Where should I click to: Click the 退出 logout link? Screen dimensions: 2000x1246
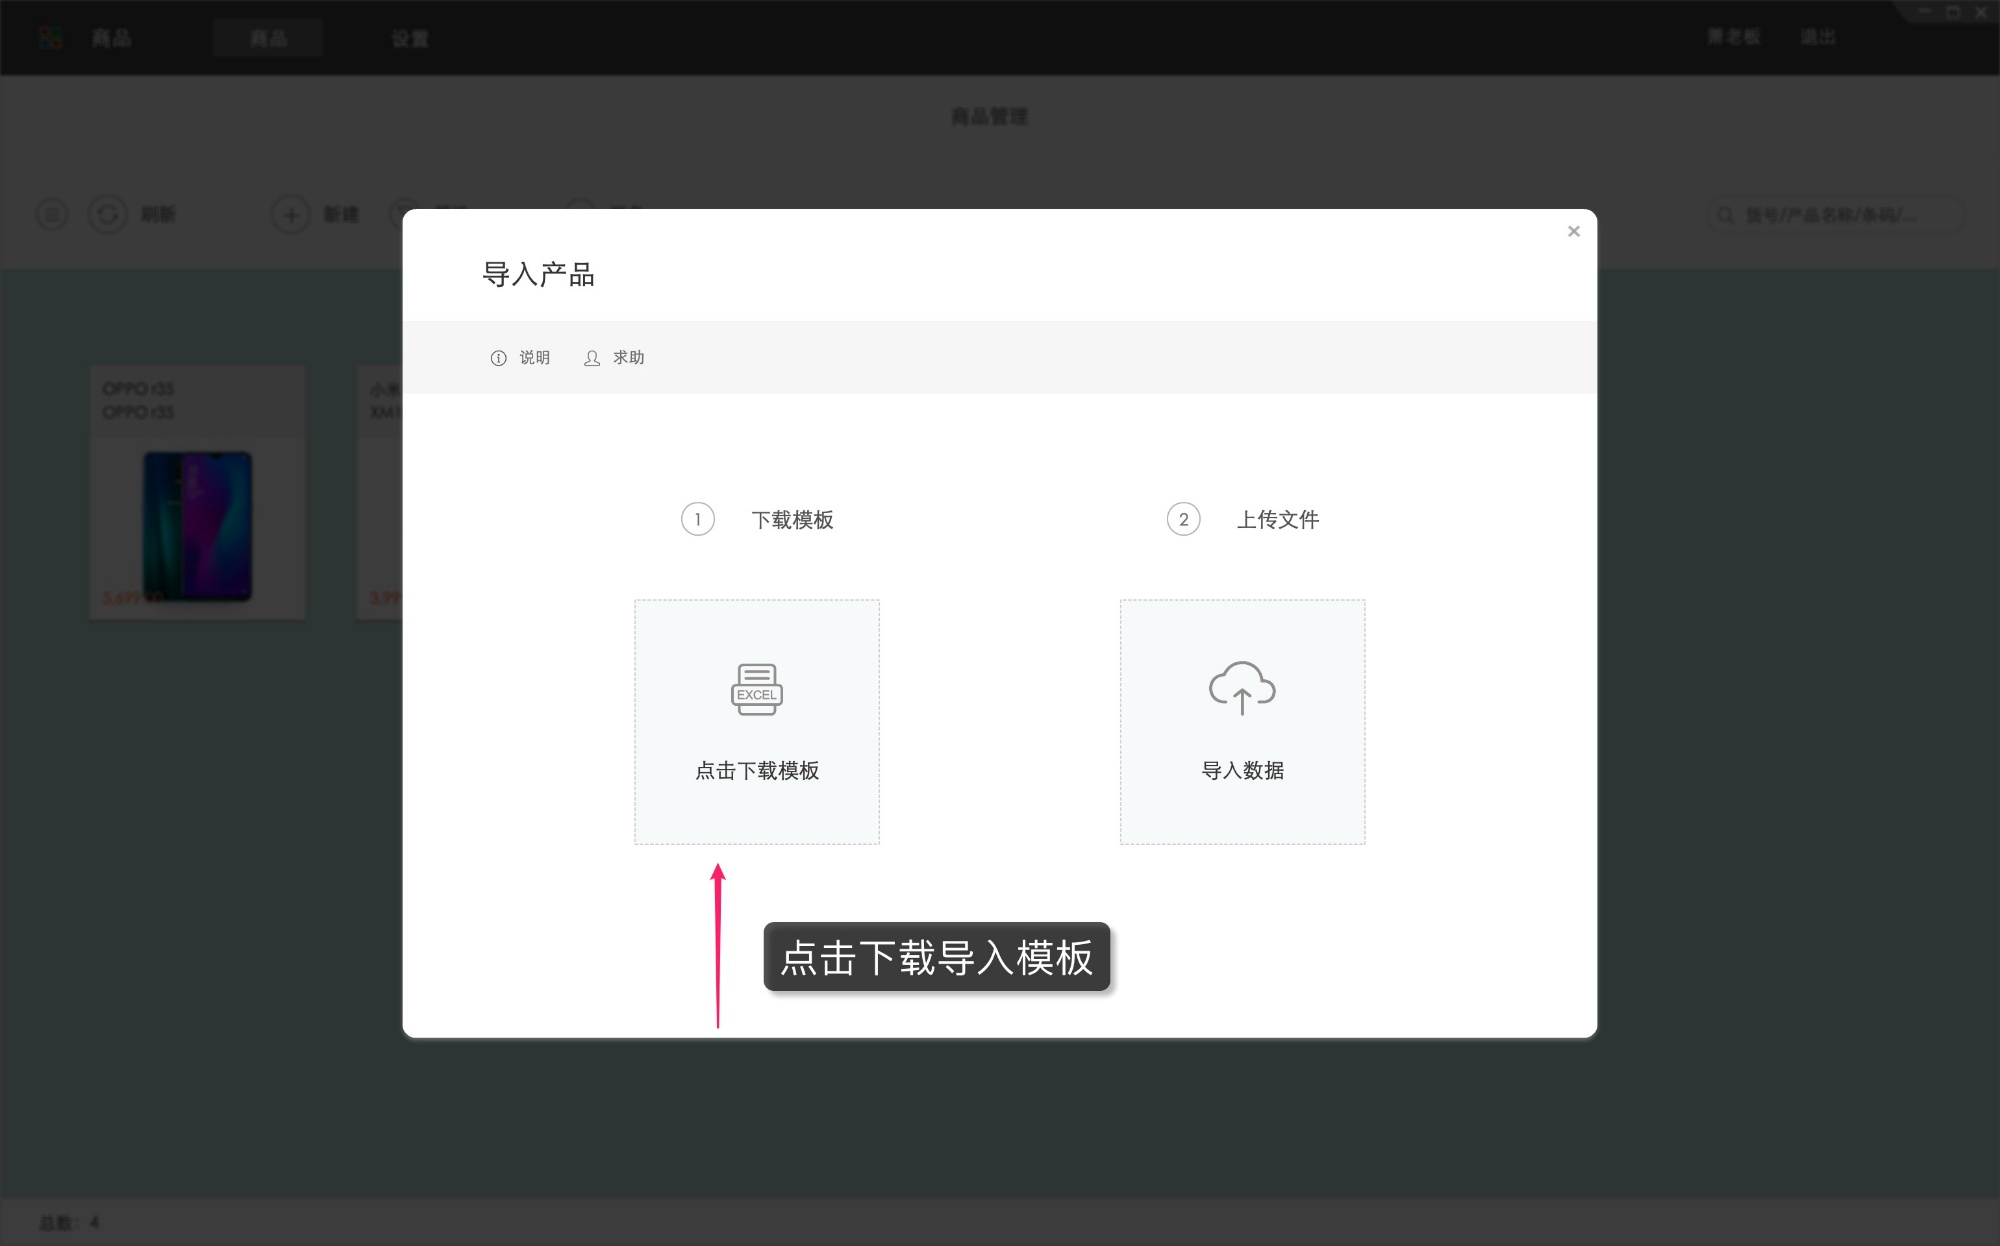coord(1817,37)
